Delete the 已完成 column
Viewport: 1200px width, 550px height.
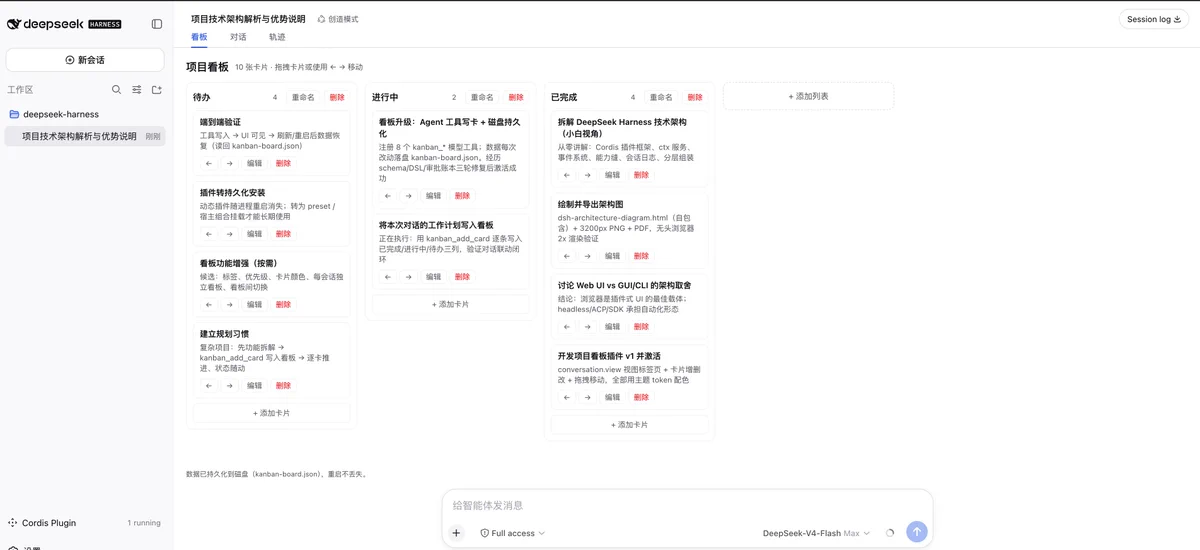click(695, 98)
